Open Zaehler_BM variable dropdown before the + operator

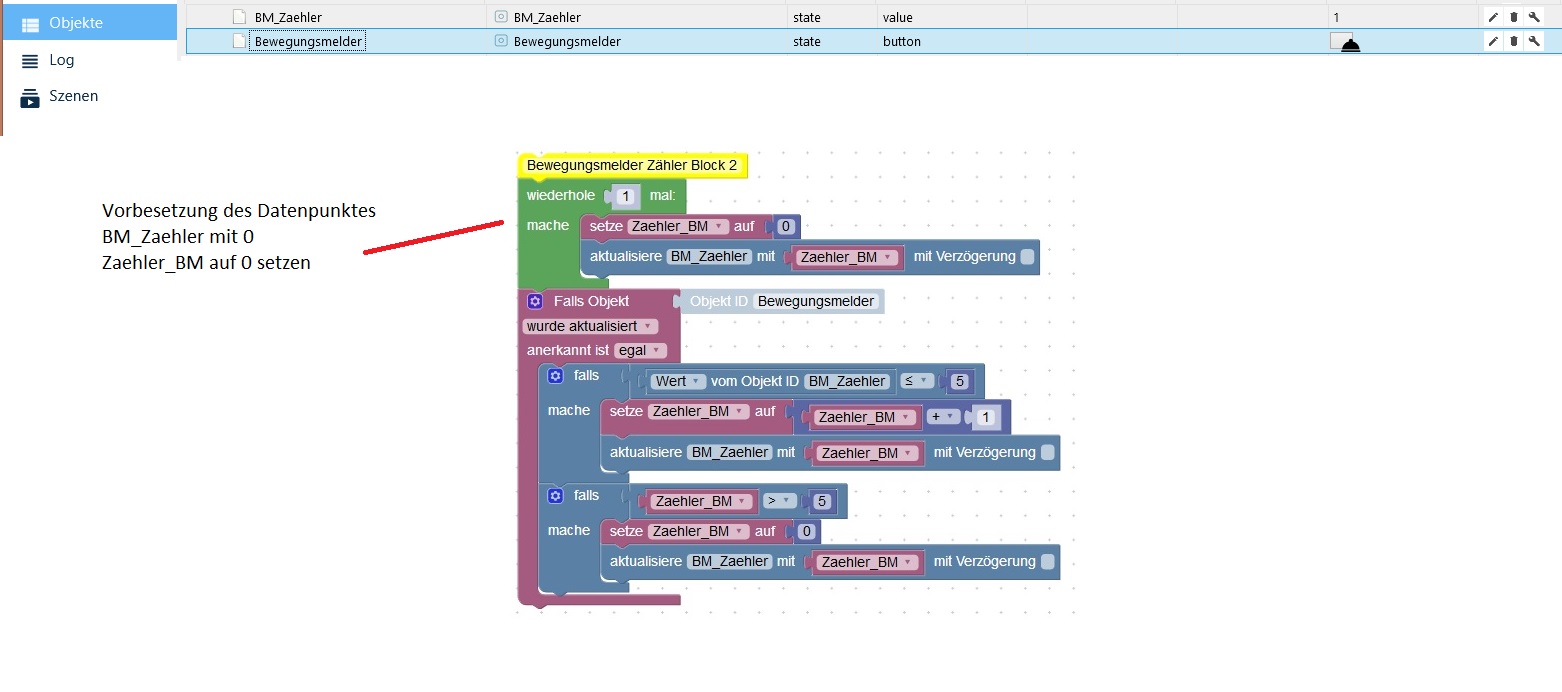tap(868, 418)
